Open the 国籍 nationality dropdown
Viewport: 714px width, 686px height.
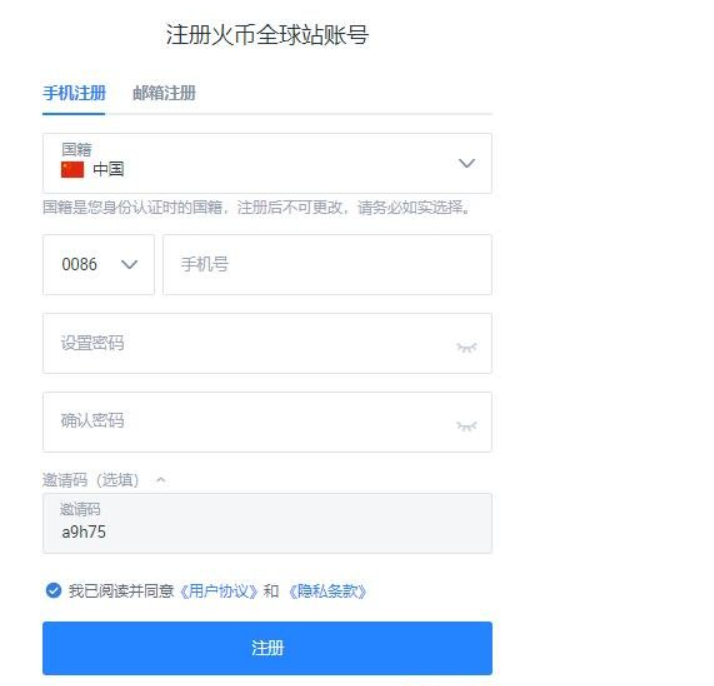click(267, 163)
